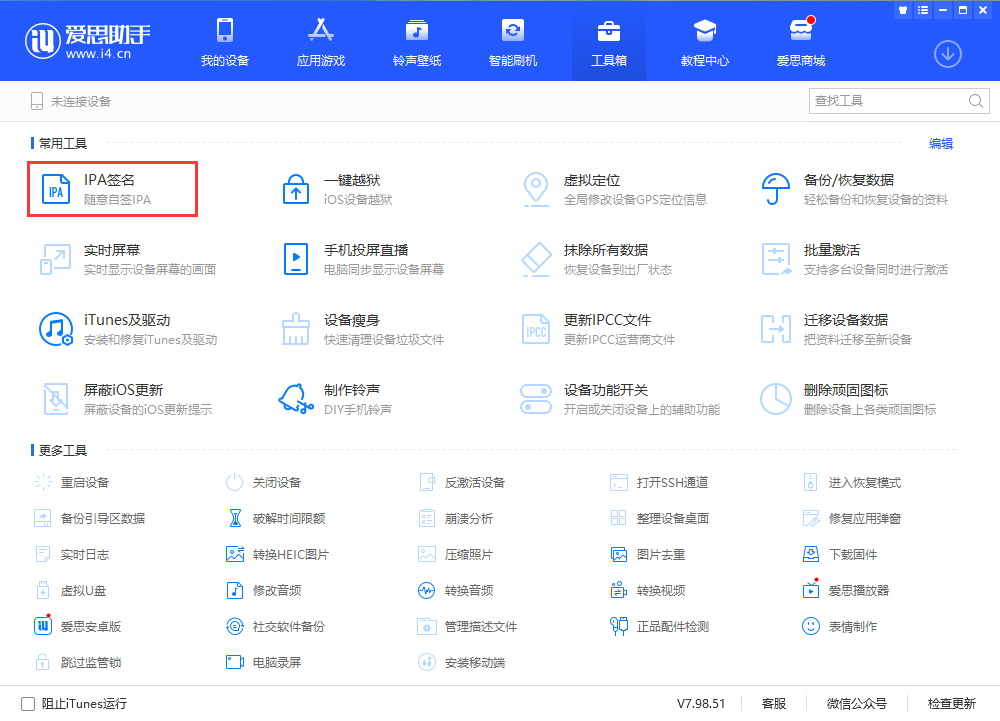Click the skin shirt icon in title bar
This screenshot has height=721, width=1000.
click(x=902, y=10)
